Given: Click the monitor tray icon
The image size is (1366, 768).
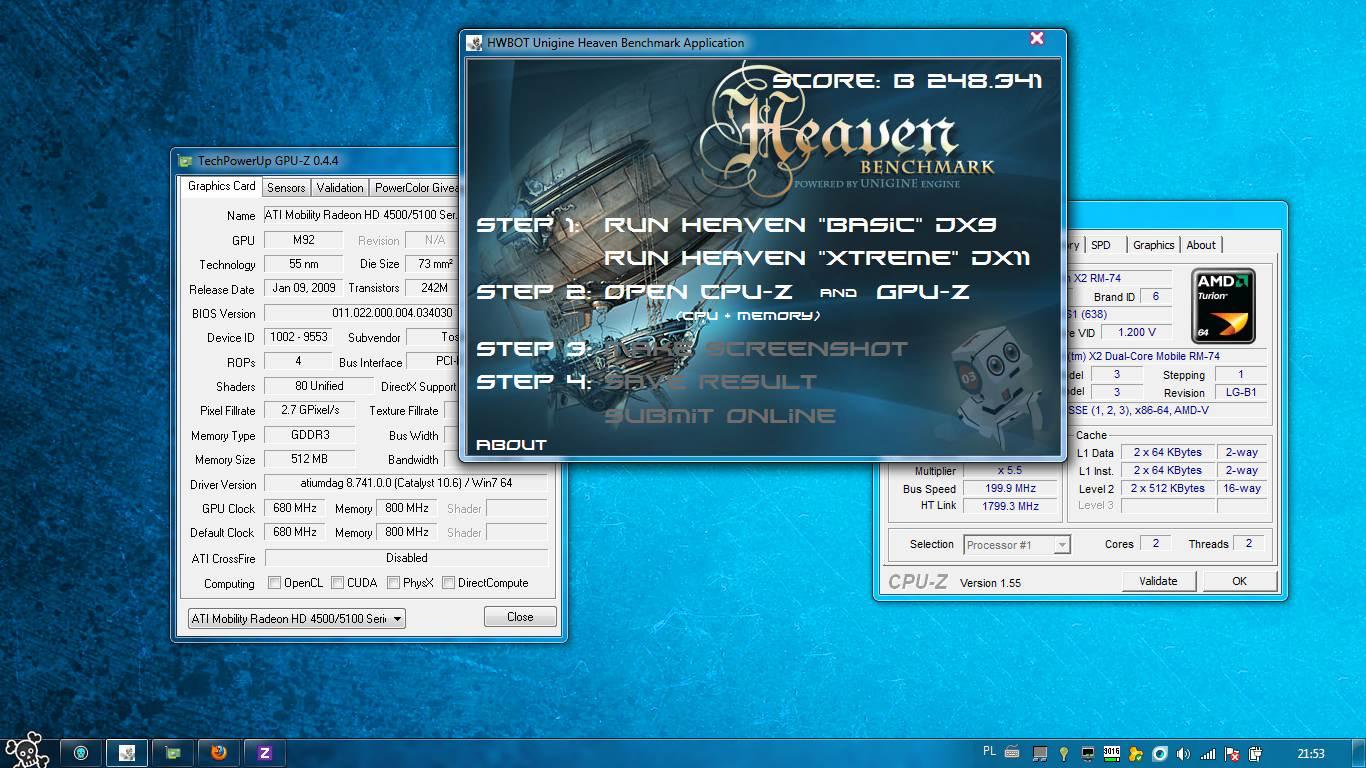Looking at the screenshot, I should [x=1088, y=754].
